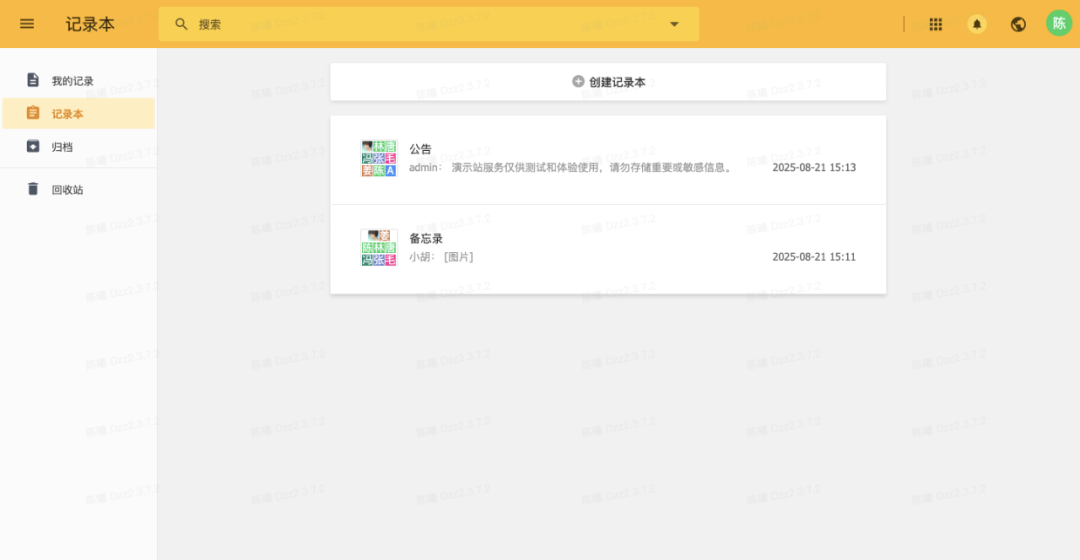Viewport: 1080px width, 560px height.
Task: Focus the 搜索 search input field
Action: point(428,24)
